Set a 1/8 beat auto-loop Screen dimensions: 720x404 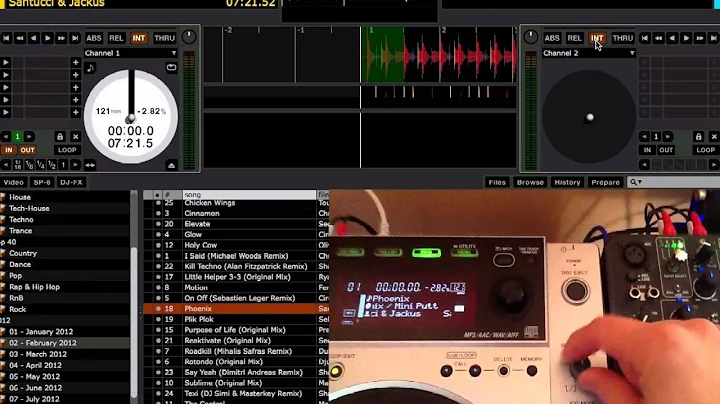click(x=29, y=165)
